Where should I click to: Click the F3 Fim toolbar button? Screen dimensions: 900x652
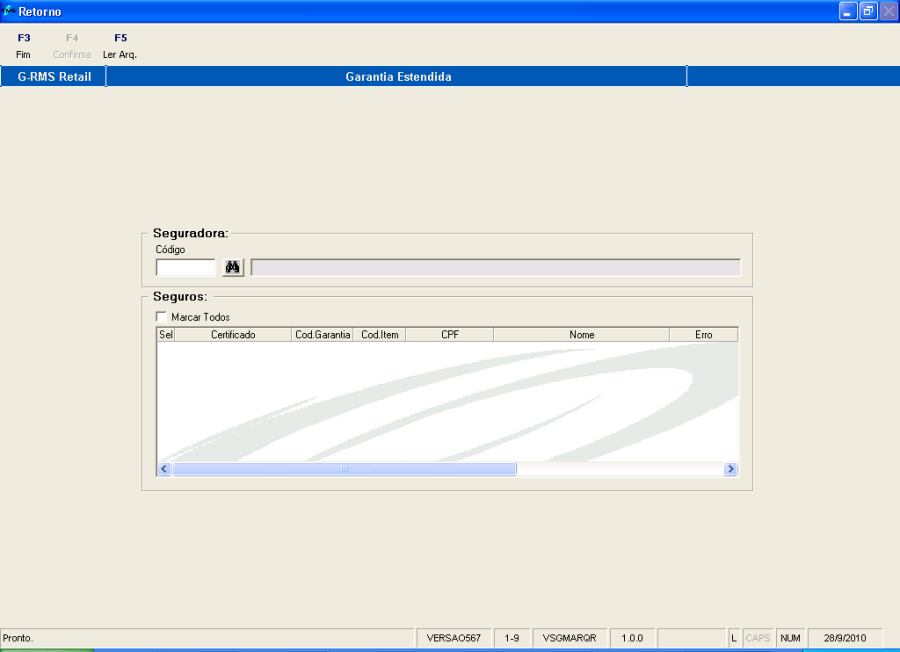pos(24,46)
